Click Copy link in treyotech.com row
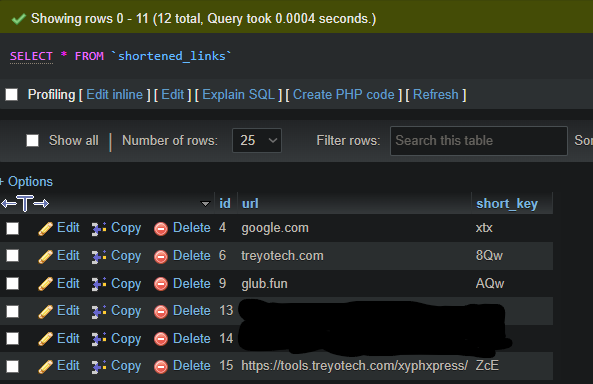Viewport: 593px width, 384px height. coord(126,256)
